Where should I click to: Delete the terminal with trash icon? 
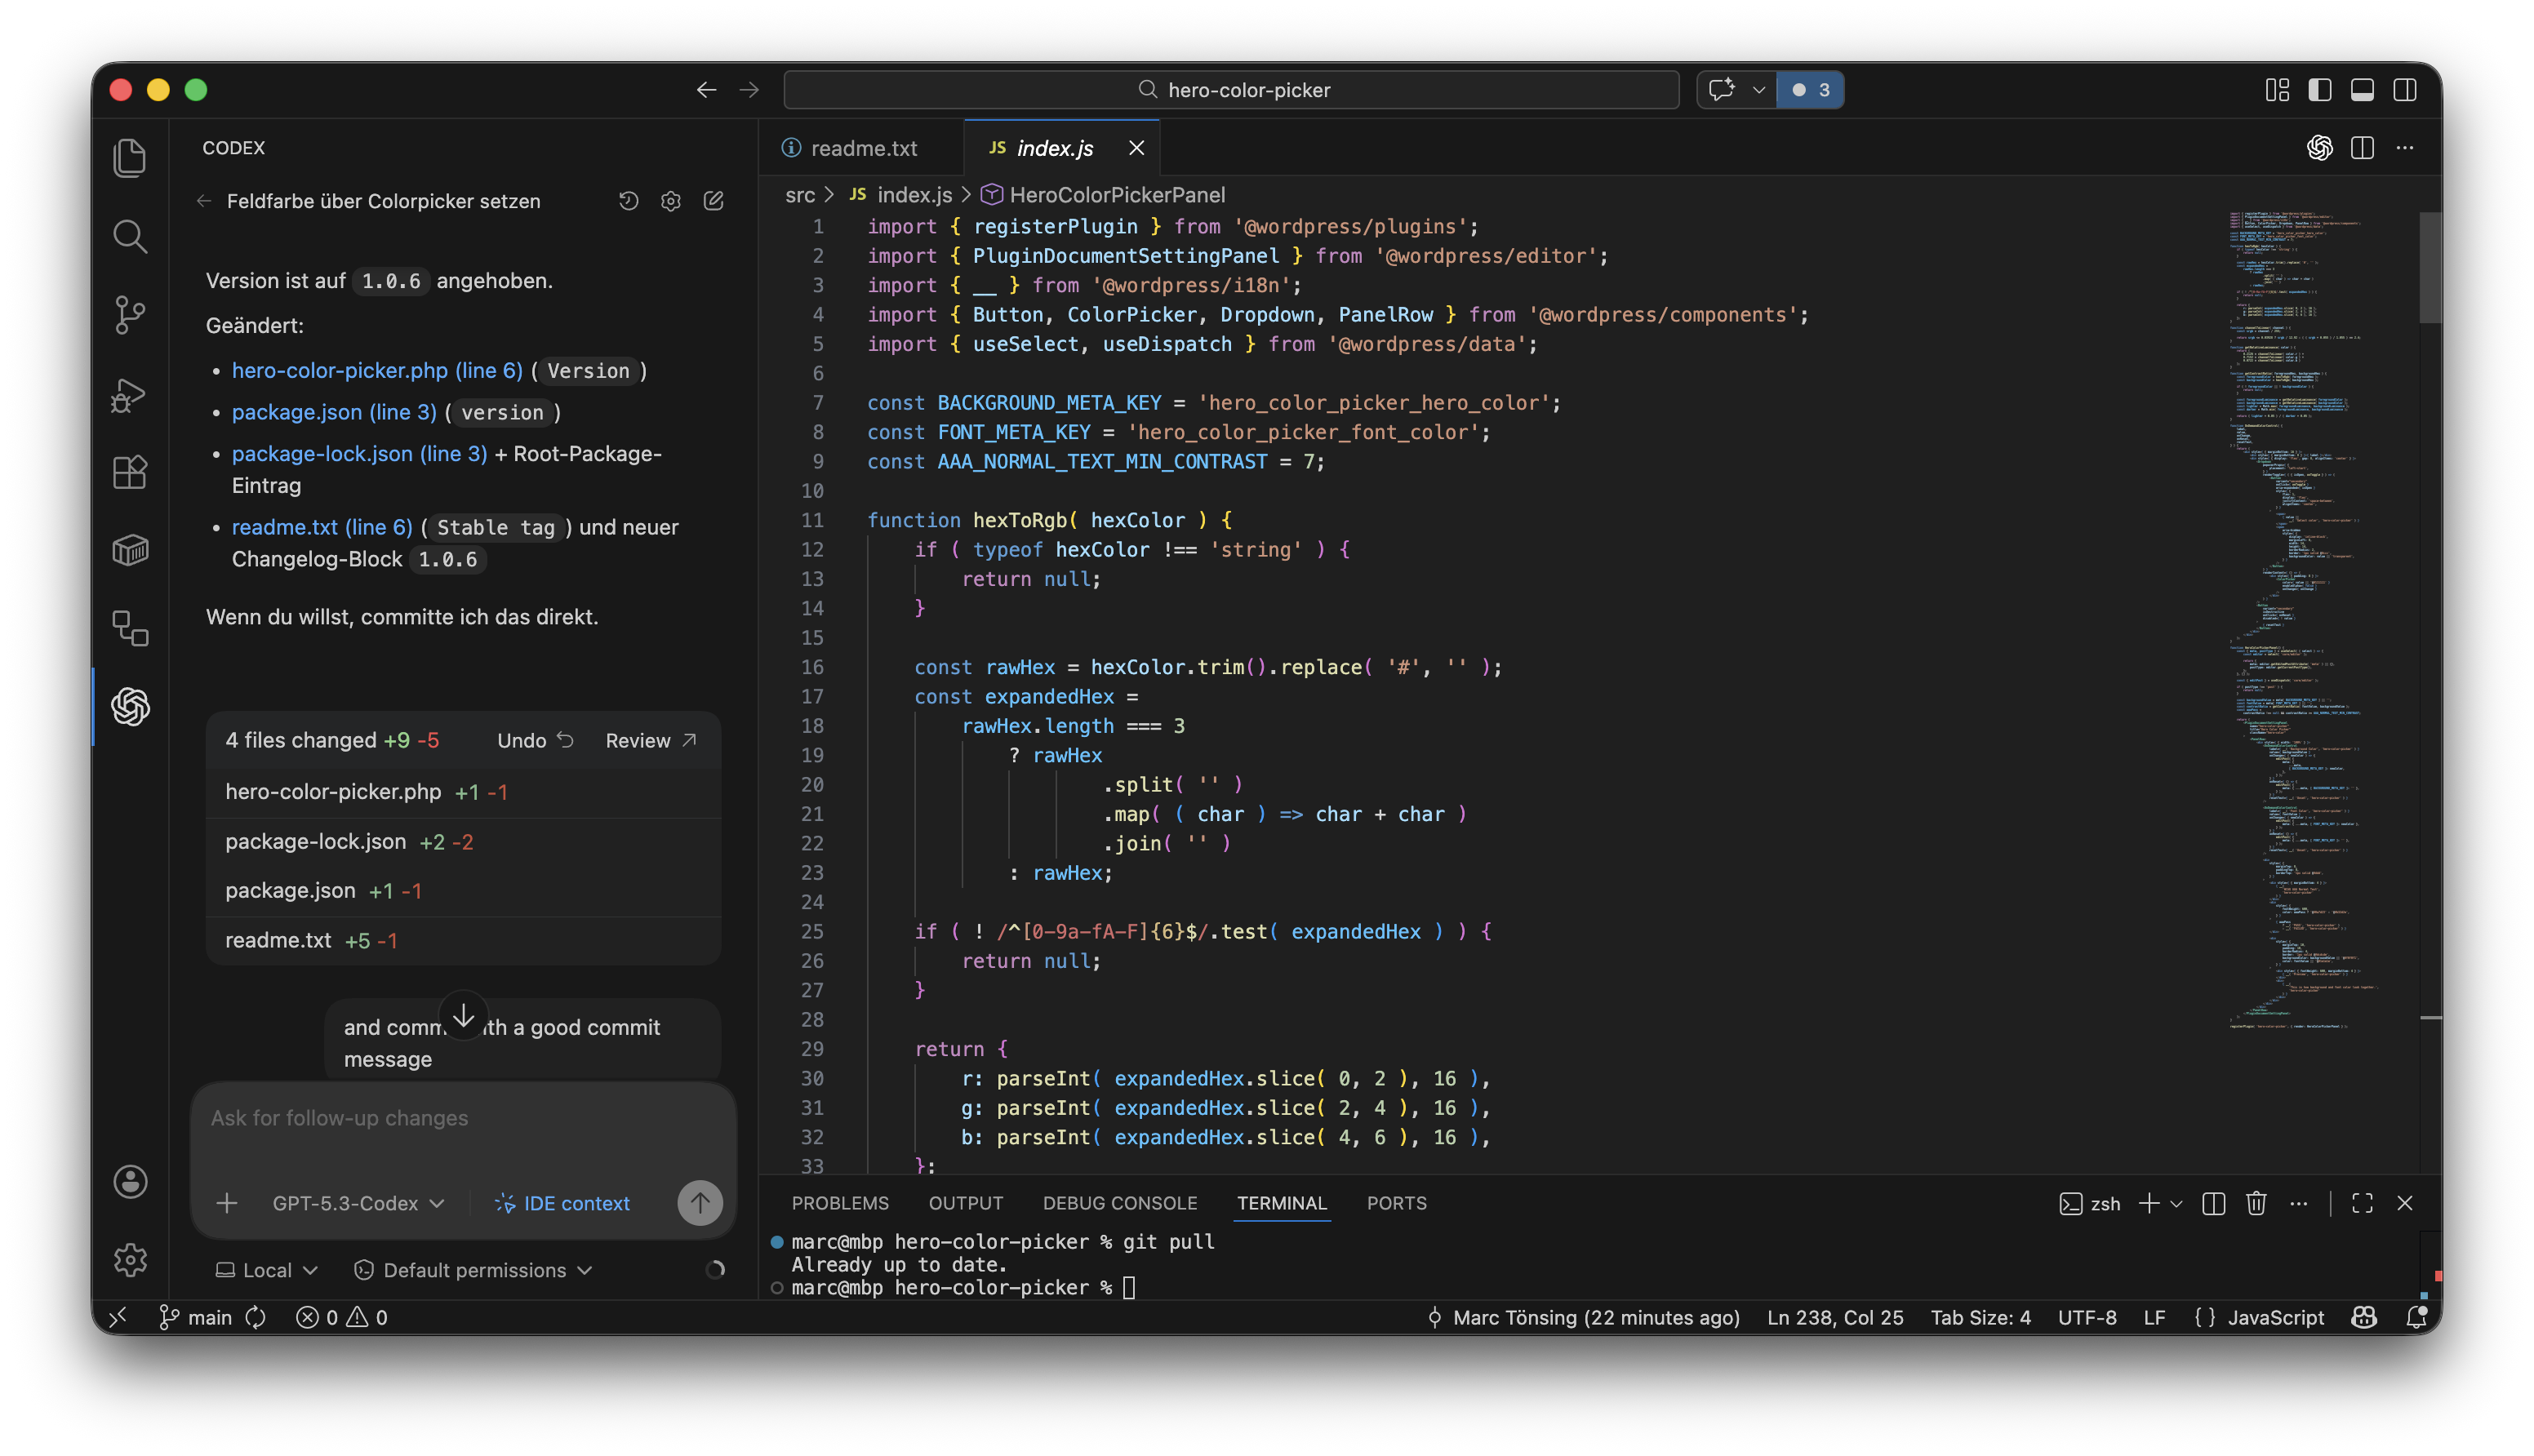2256,1203
